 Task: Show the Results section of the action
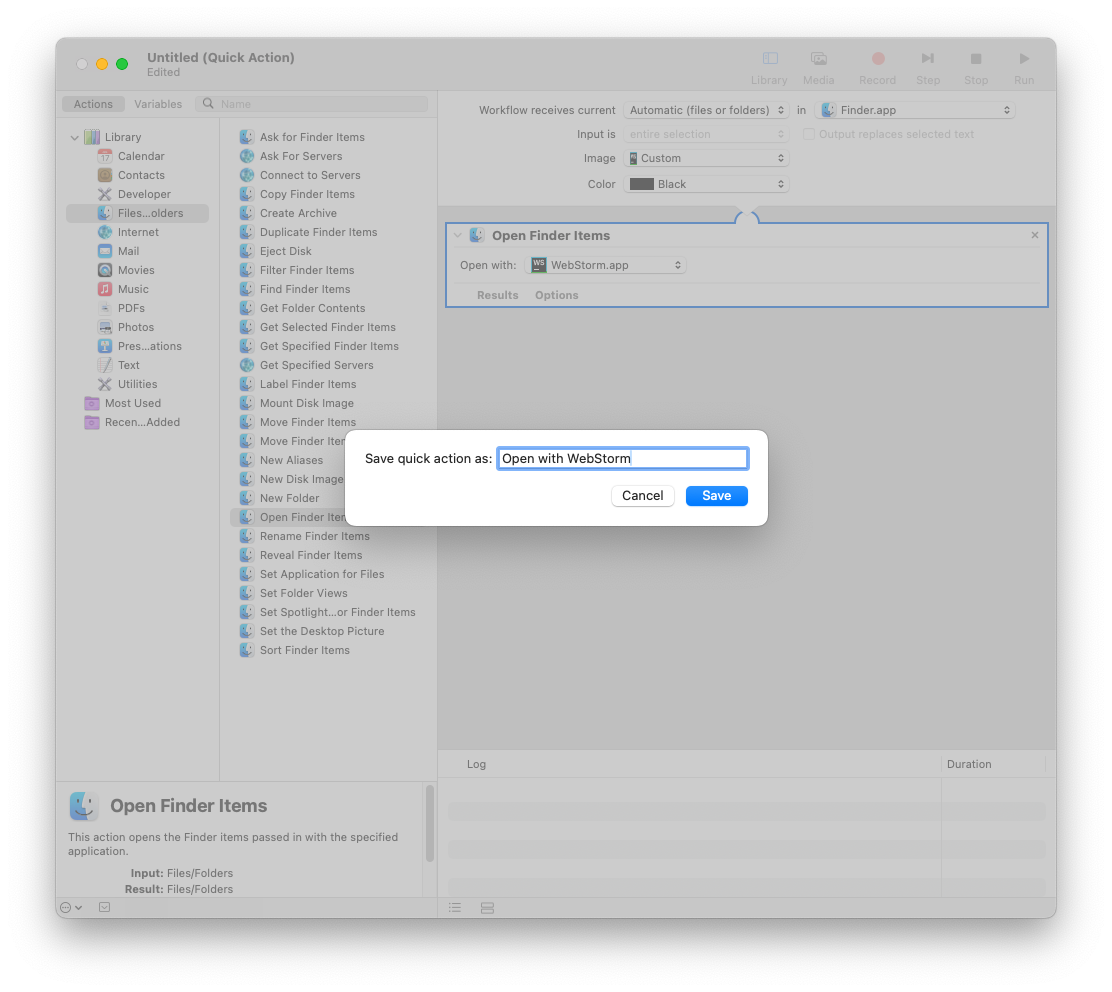point(498,295)
